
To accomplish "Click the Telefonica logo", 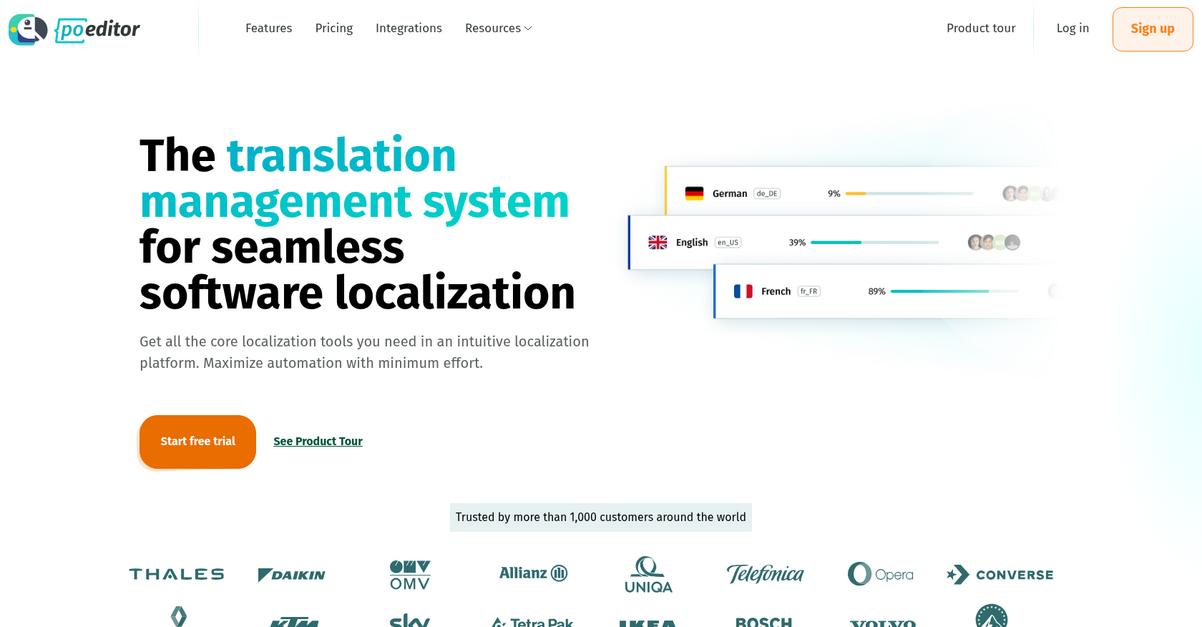I will click(x=765, y=574).
